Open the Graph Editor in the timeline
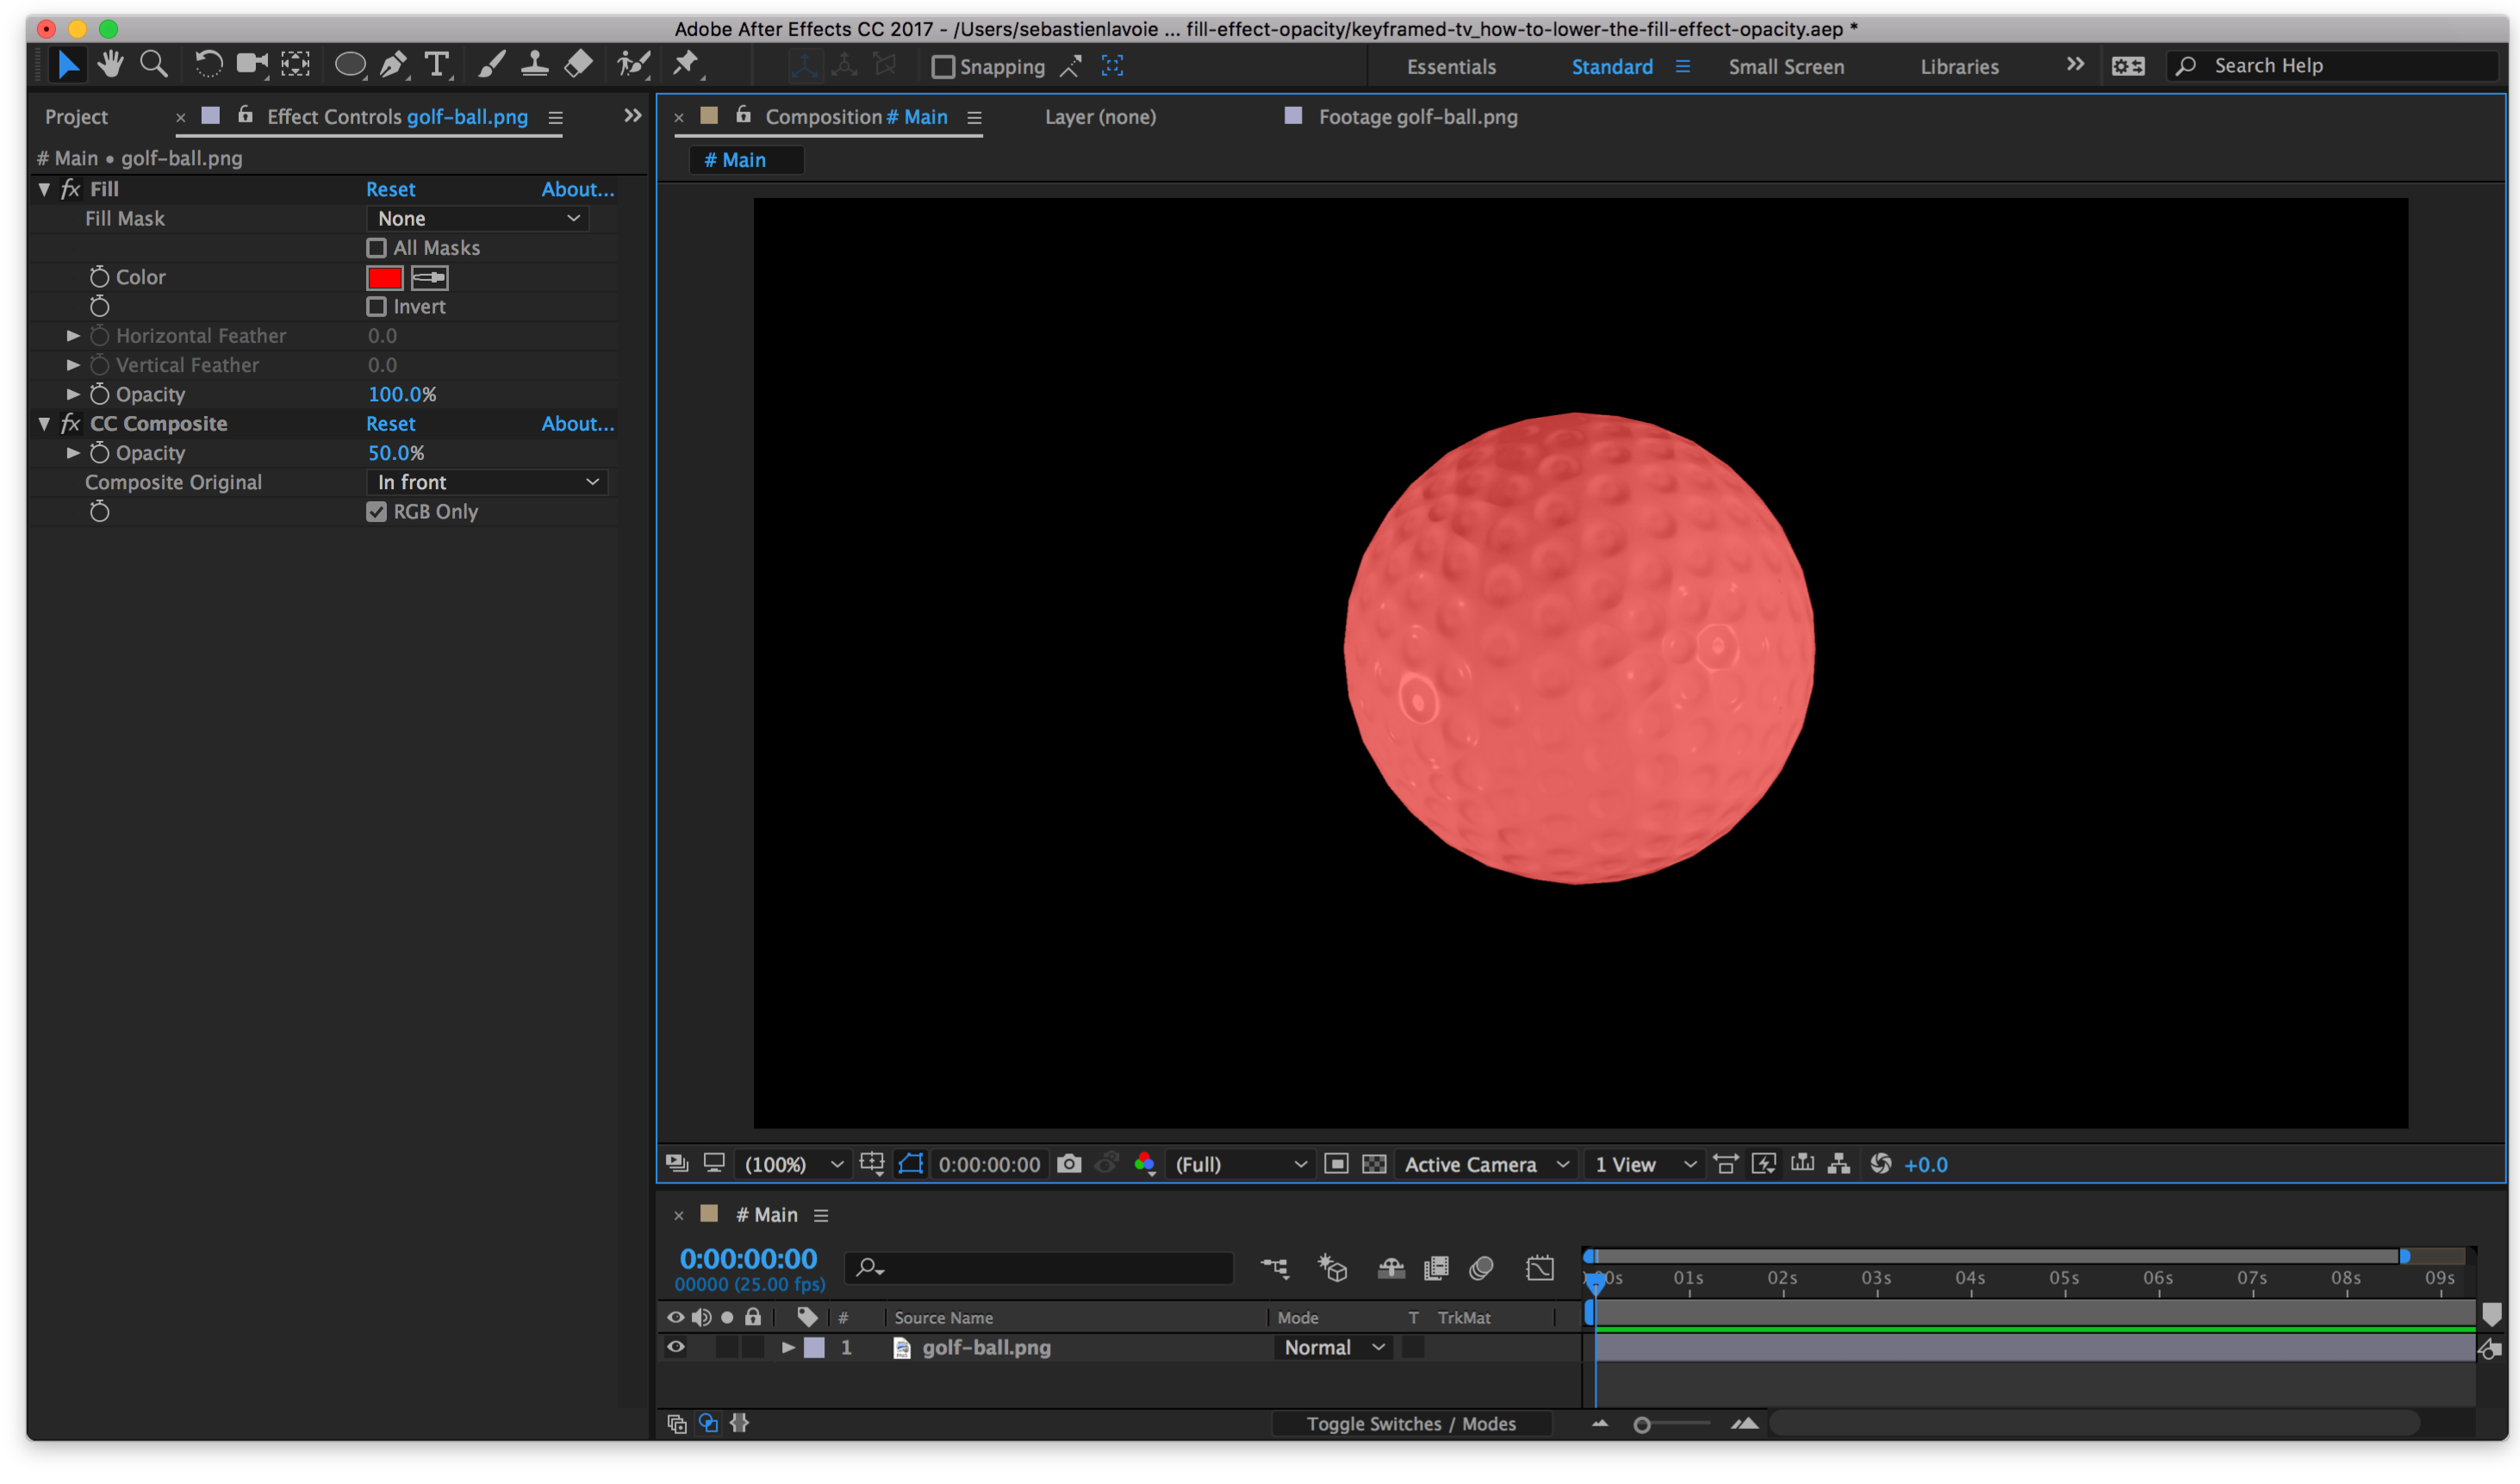This screenshot has width=2520, height=1484. click(1540, 1267)
